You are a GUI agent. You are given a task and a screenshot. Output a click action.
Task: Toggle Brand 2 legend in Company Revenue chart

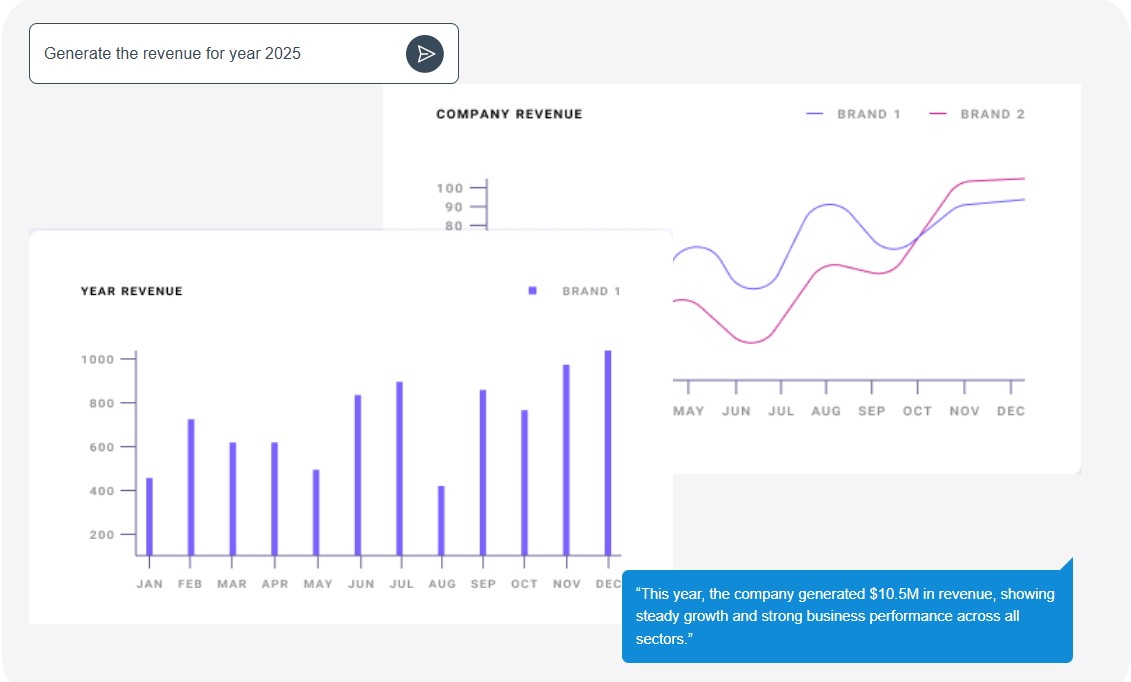(x=977, y=114)
